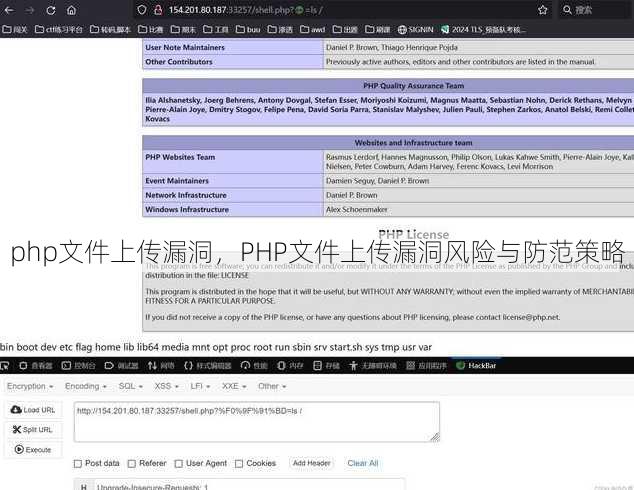The height and width of the screenshot is (490, 634).
Task: Enable the Post data checkbox
Action: point(78,464)
